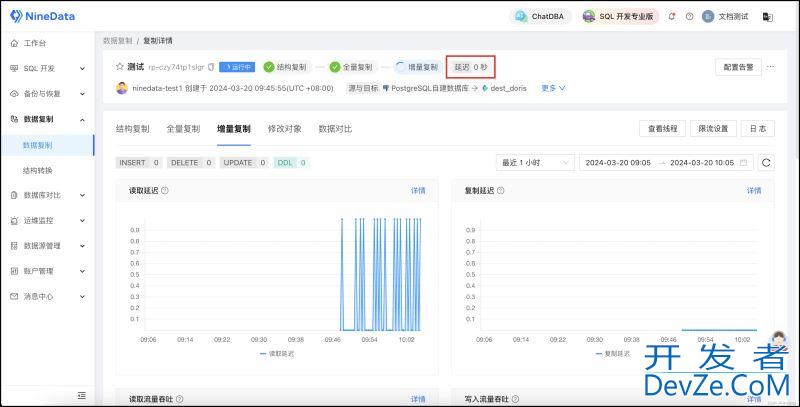Viewport: 800px width, 407px height.
Task: Open 详情 link for 读取延迟 chart
Action: coord(418,191)
